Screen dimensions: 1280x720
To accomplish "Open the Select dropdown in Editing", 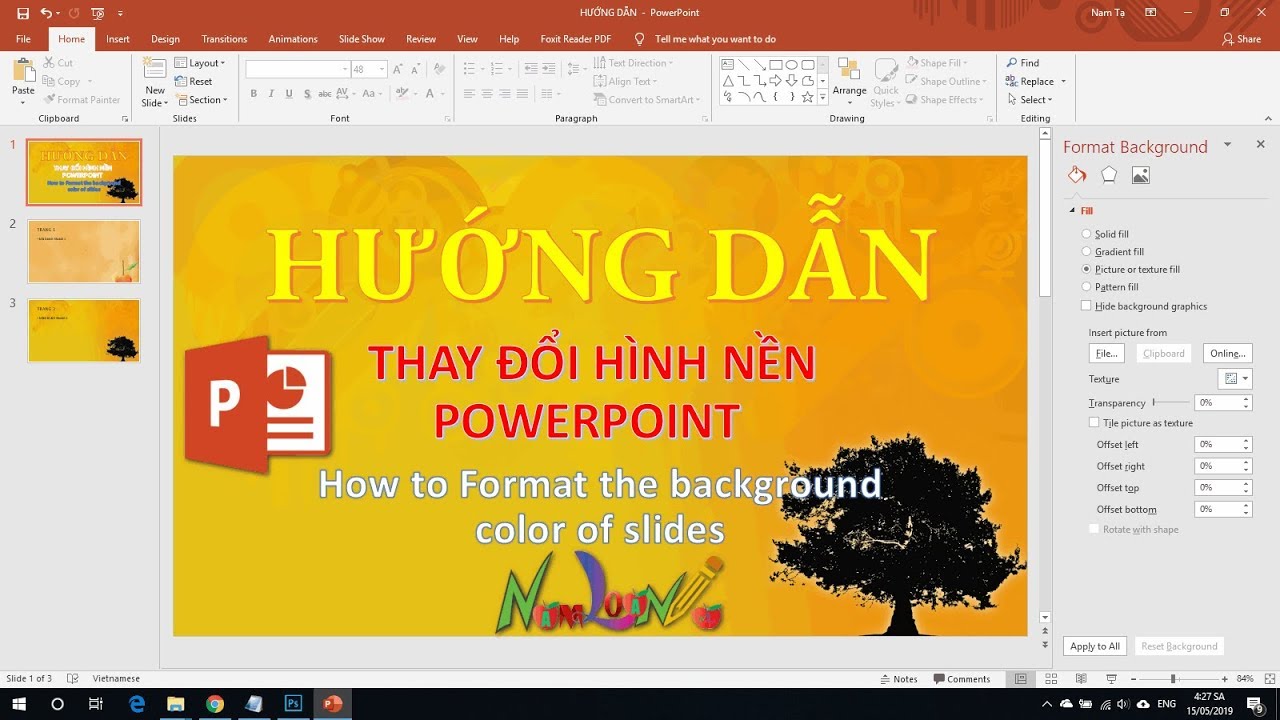I will [x=1029, y=100].
